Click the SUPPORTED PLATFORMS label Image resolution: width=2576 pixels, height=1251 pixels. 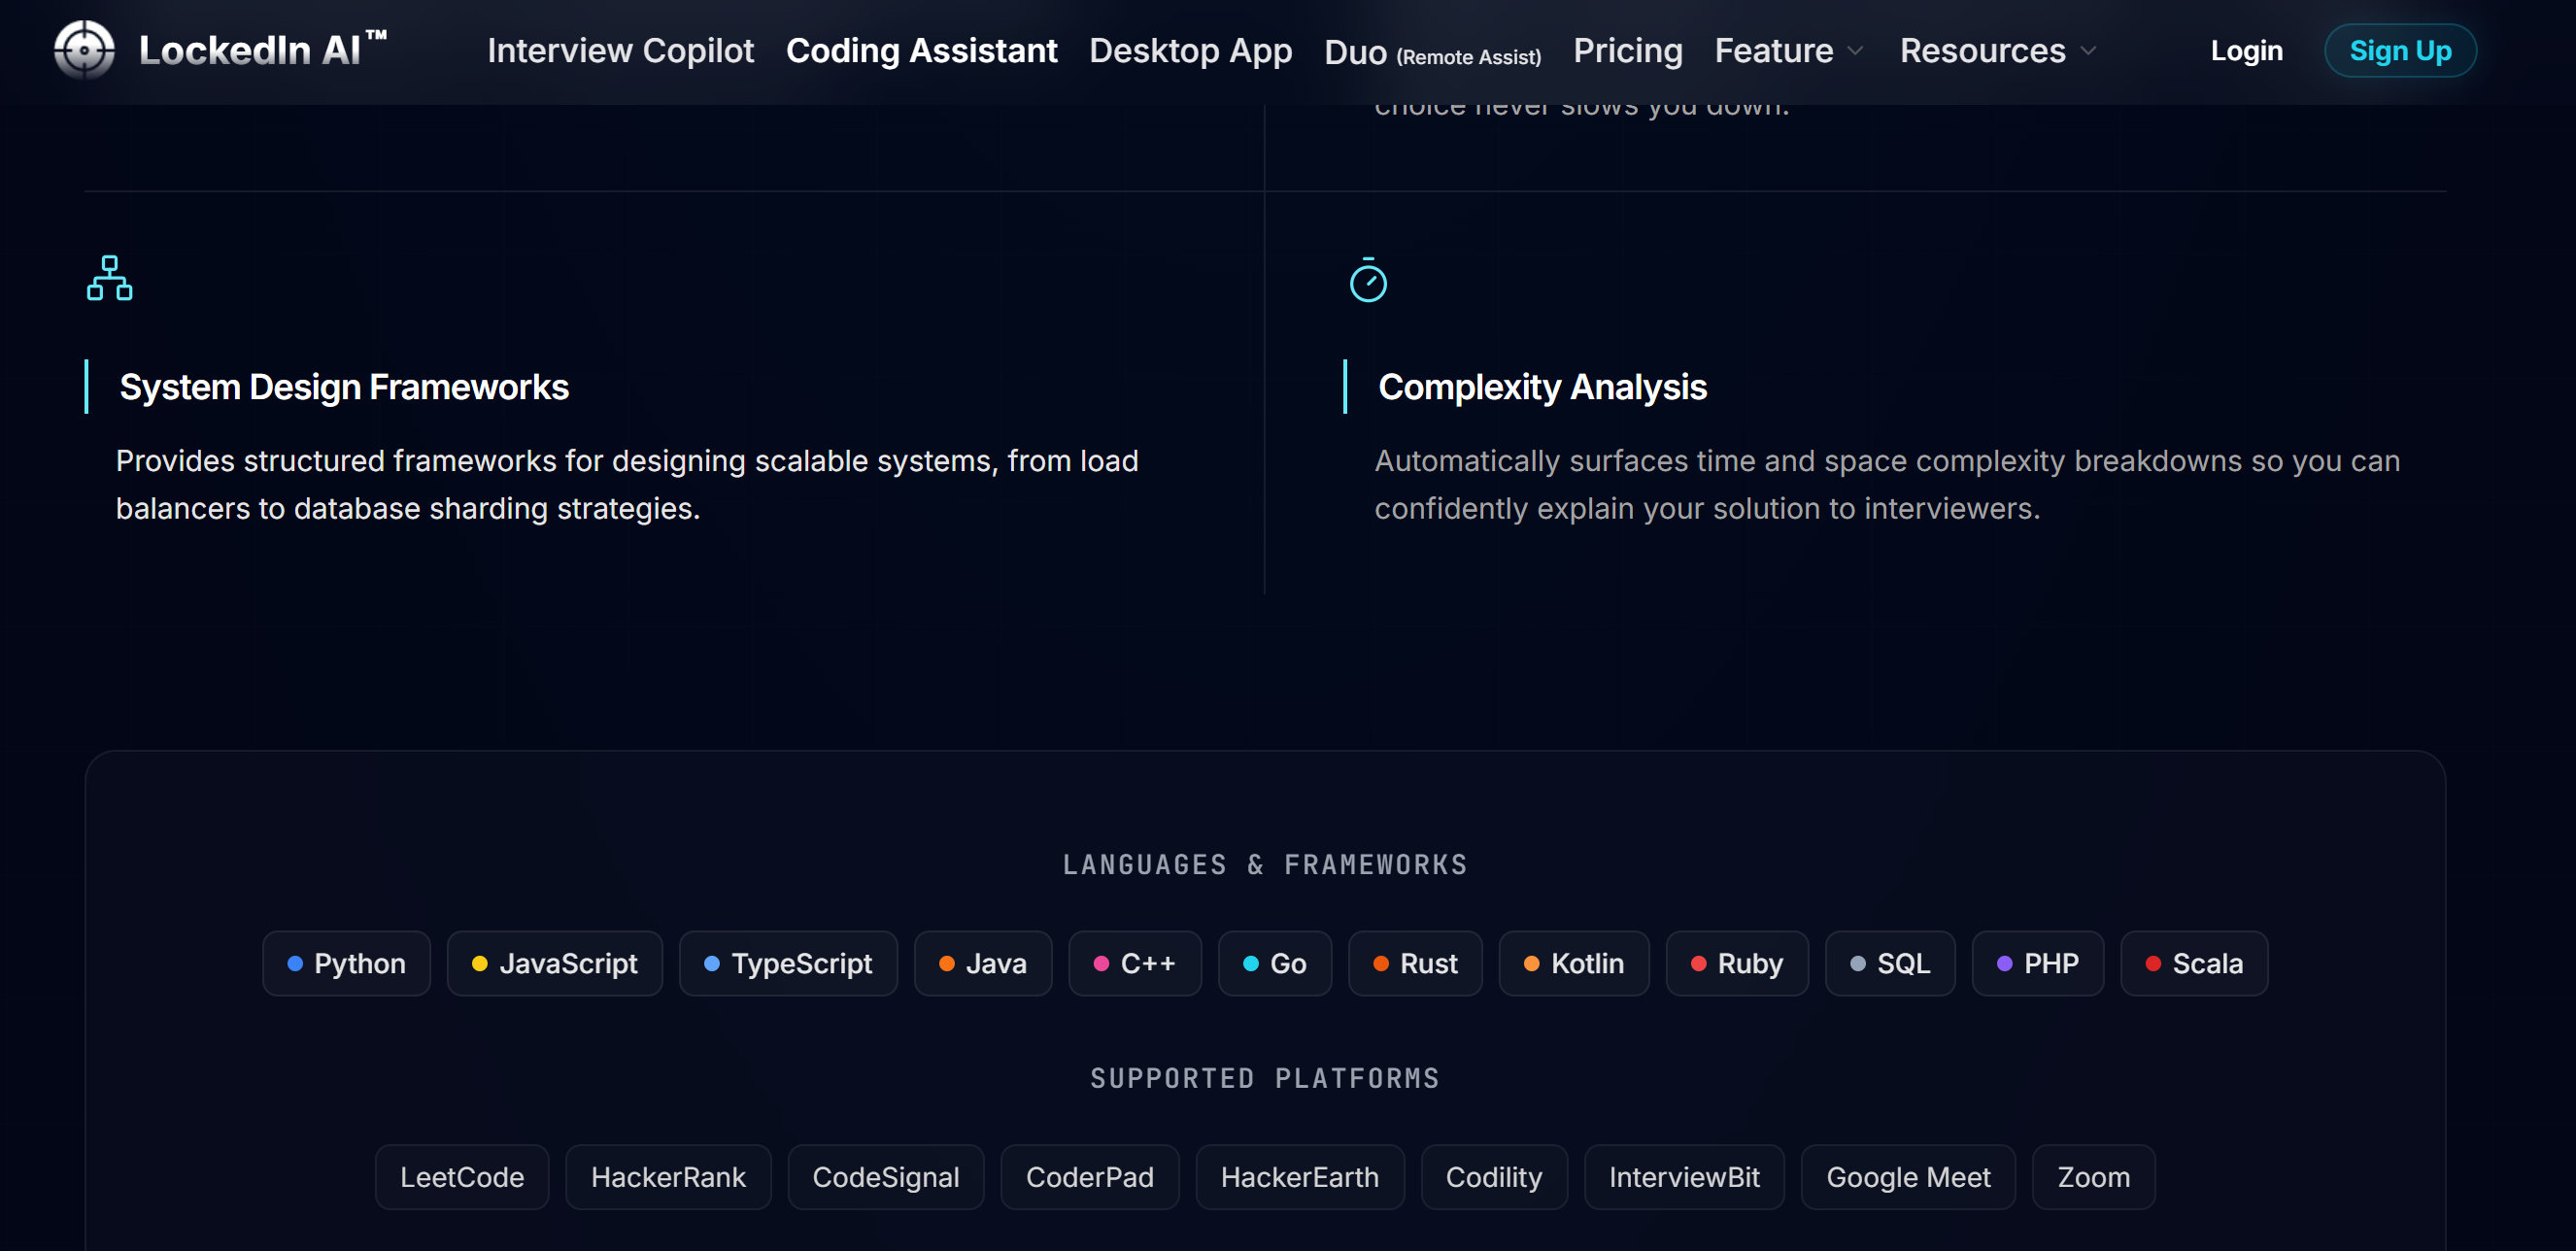1265,1078
